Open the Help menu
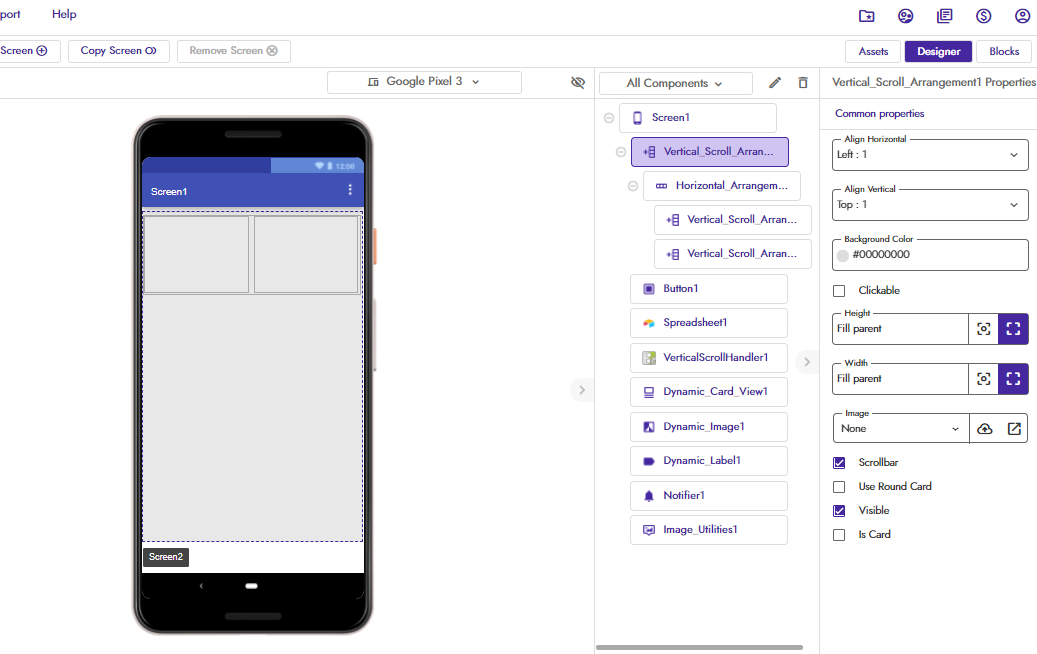1037x654 pixels. 64,15
